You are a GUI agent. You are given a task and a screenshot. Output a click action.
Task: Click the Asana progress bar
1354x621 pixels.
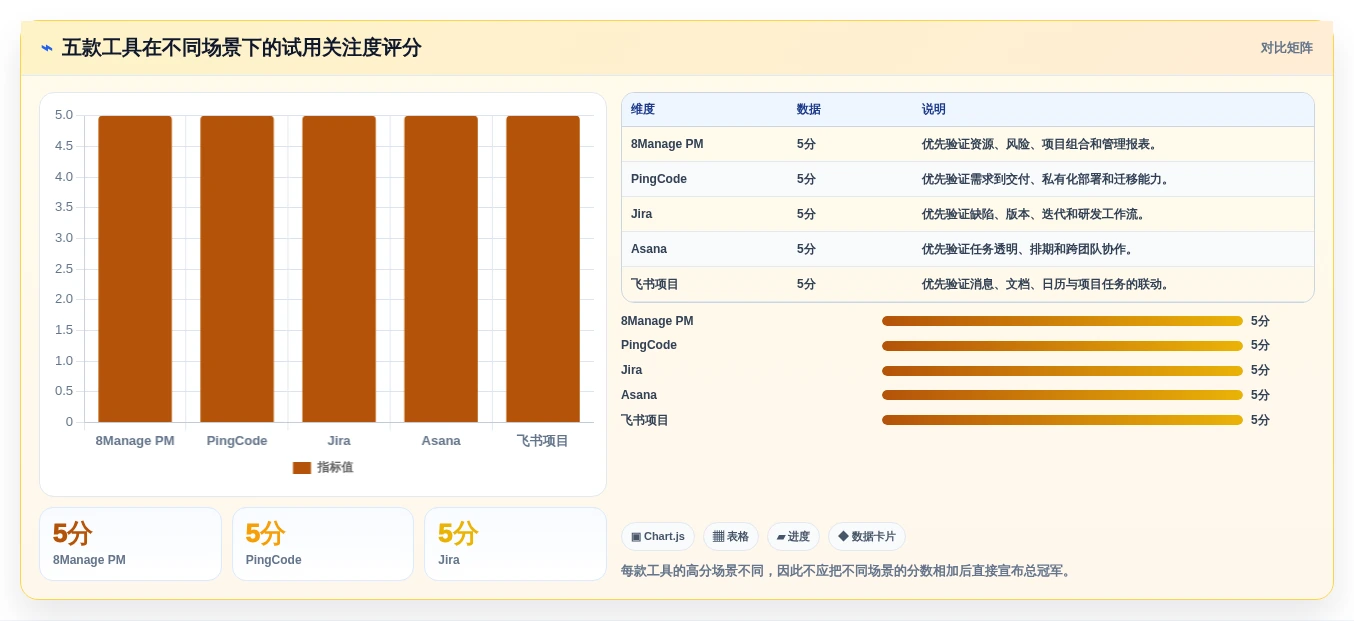pos(1062,395)
